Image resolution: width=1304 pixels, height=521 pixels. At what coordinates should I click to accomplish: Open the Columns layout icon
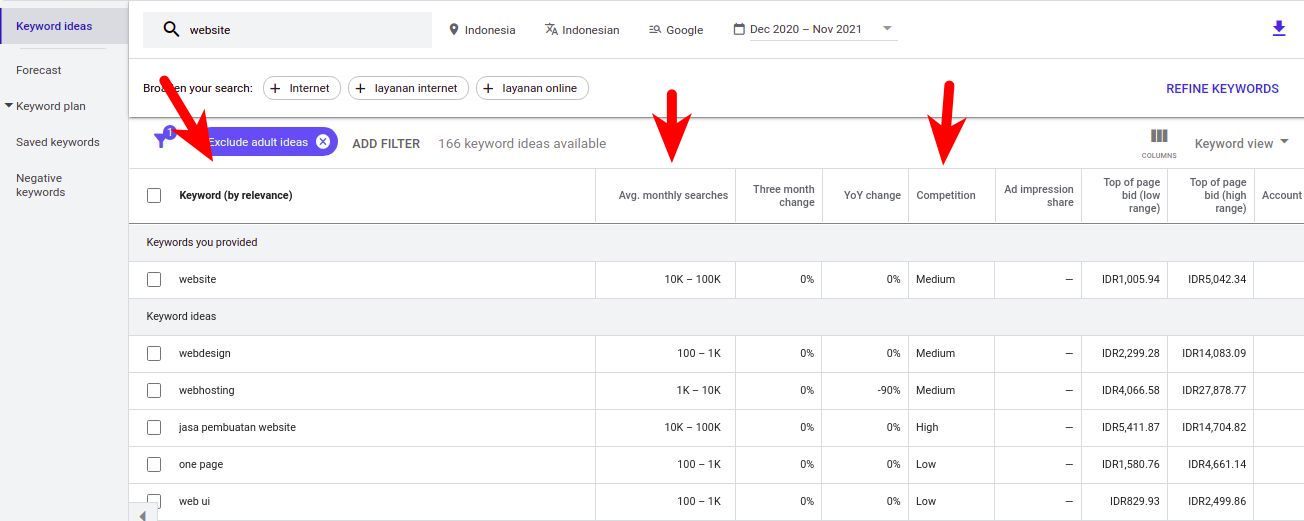1159,137
